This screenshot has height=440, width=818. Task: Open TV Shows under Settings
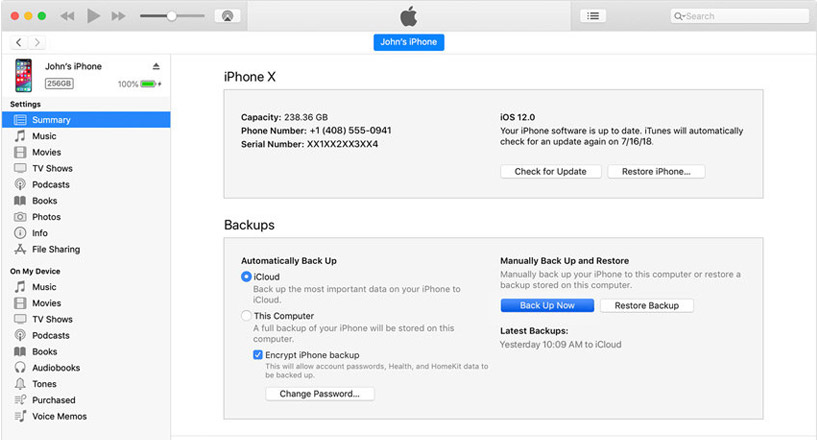pos(86,168)
